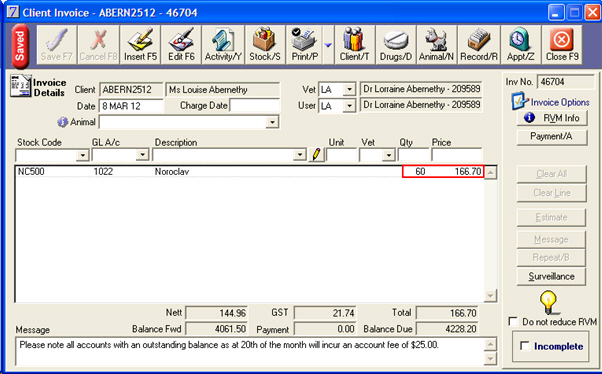Click the Close F9 toolbar icon
Viewport: 602px width, 374px height.
(x=562, y=45)
